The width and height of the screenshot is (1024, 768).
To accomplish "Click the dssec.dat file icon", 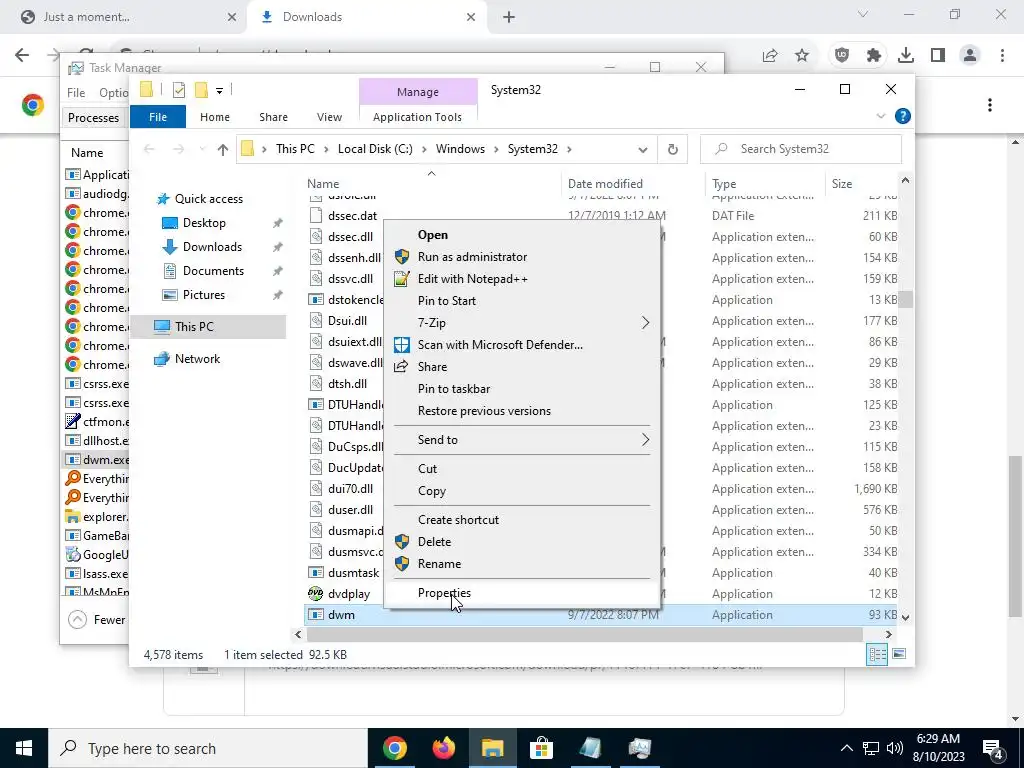I will 315,216.
